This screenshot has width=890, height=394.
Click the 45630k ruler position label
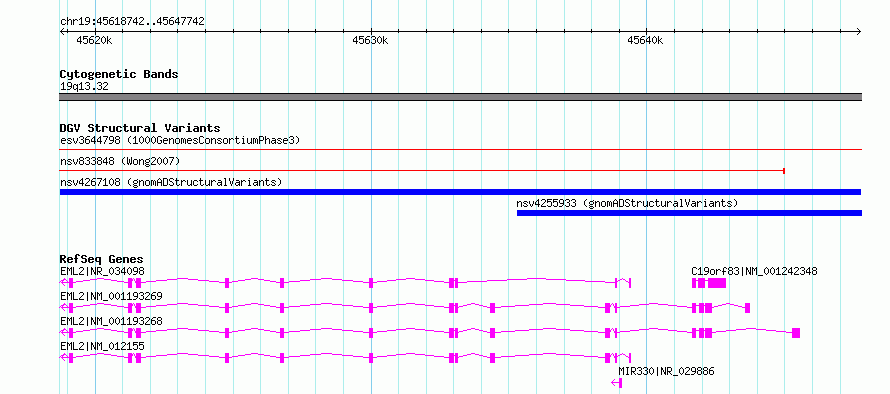click(x=370, y=41)
